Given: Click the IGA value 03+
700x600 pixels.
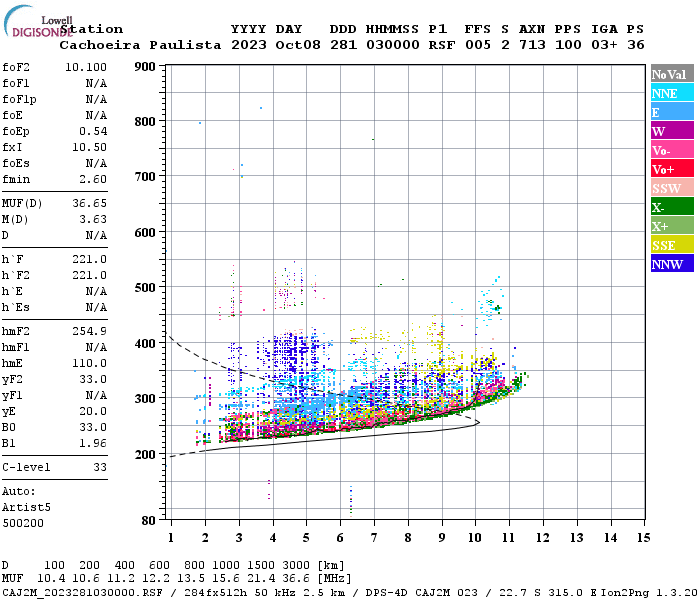Looking at the screenshot, I should point(604,45).
